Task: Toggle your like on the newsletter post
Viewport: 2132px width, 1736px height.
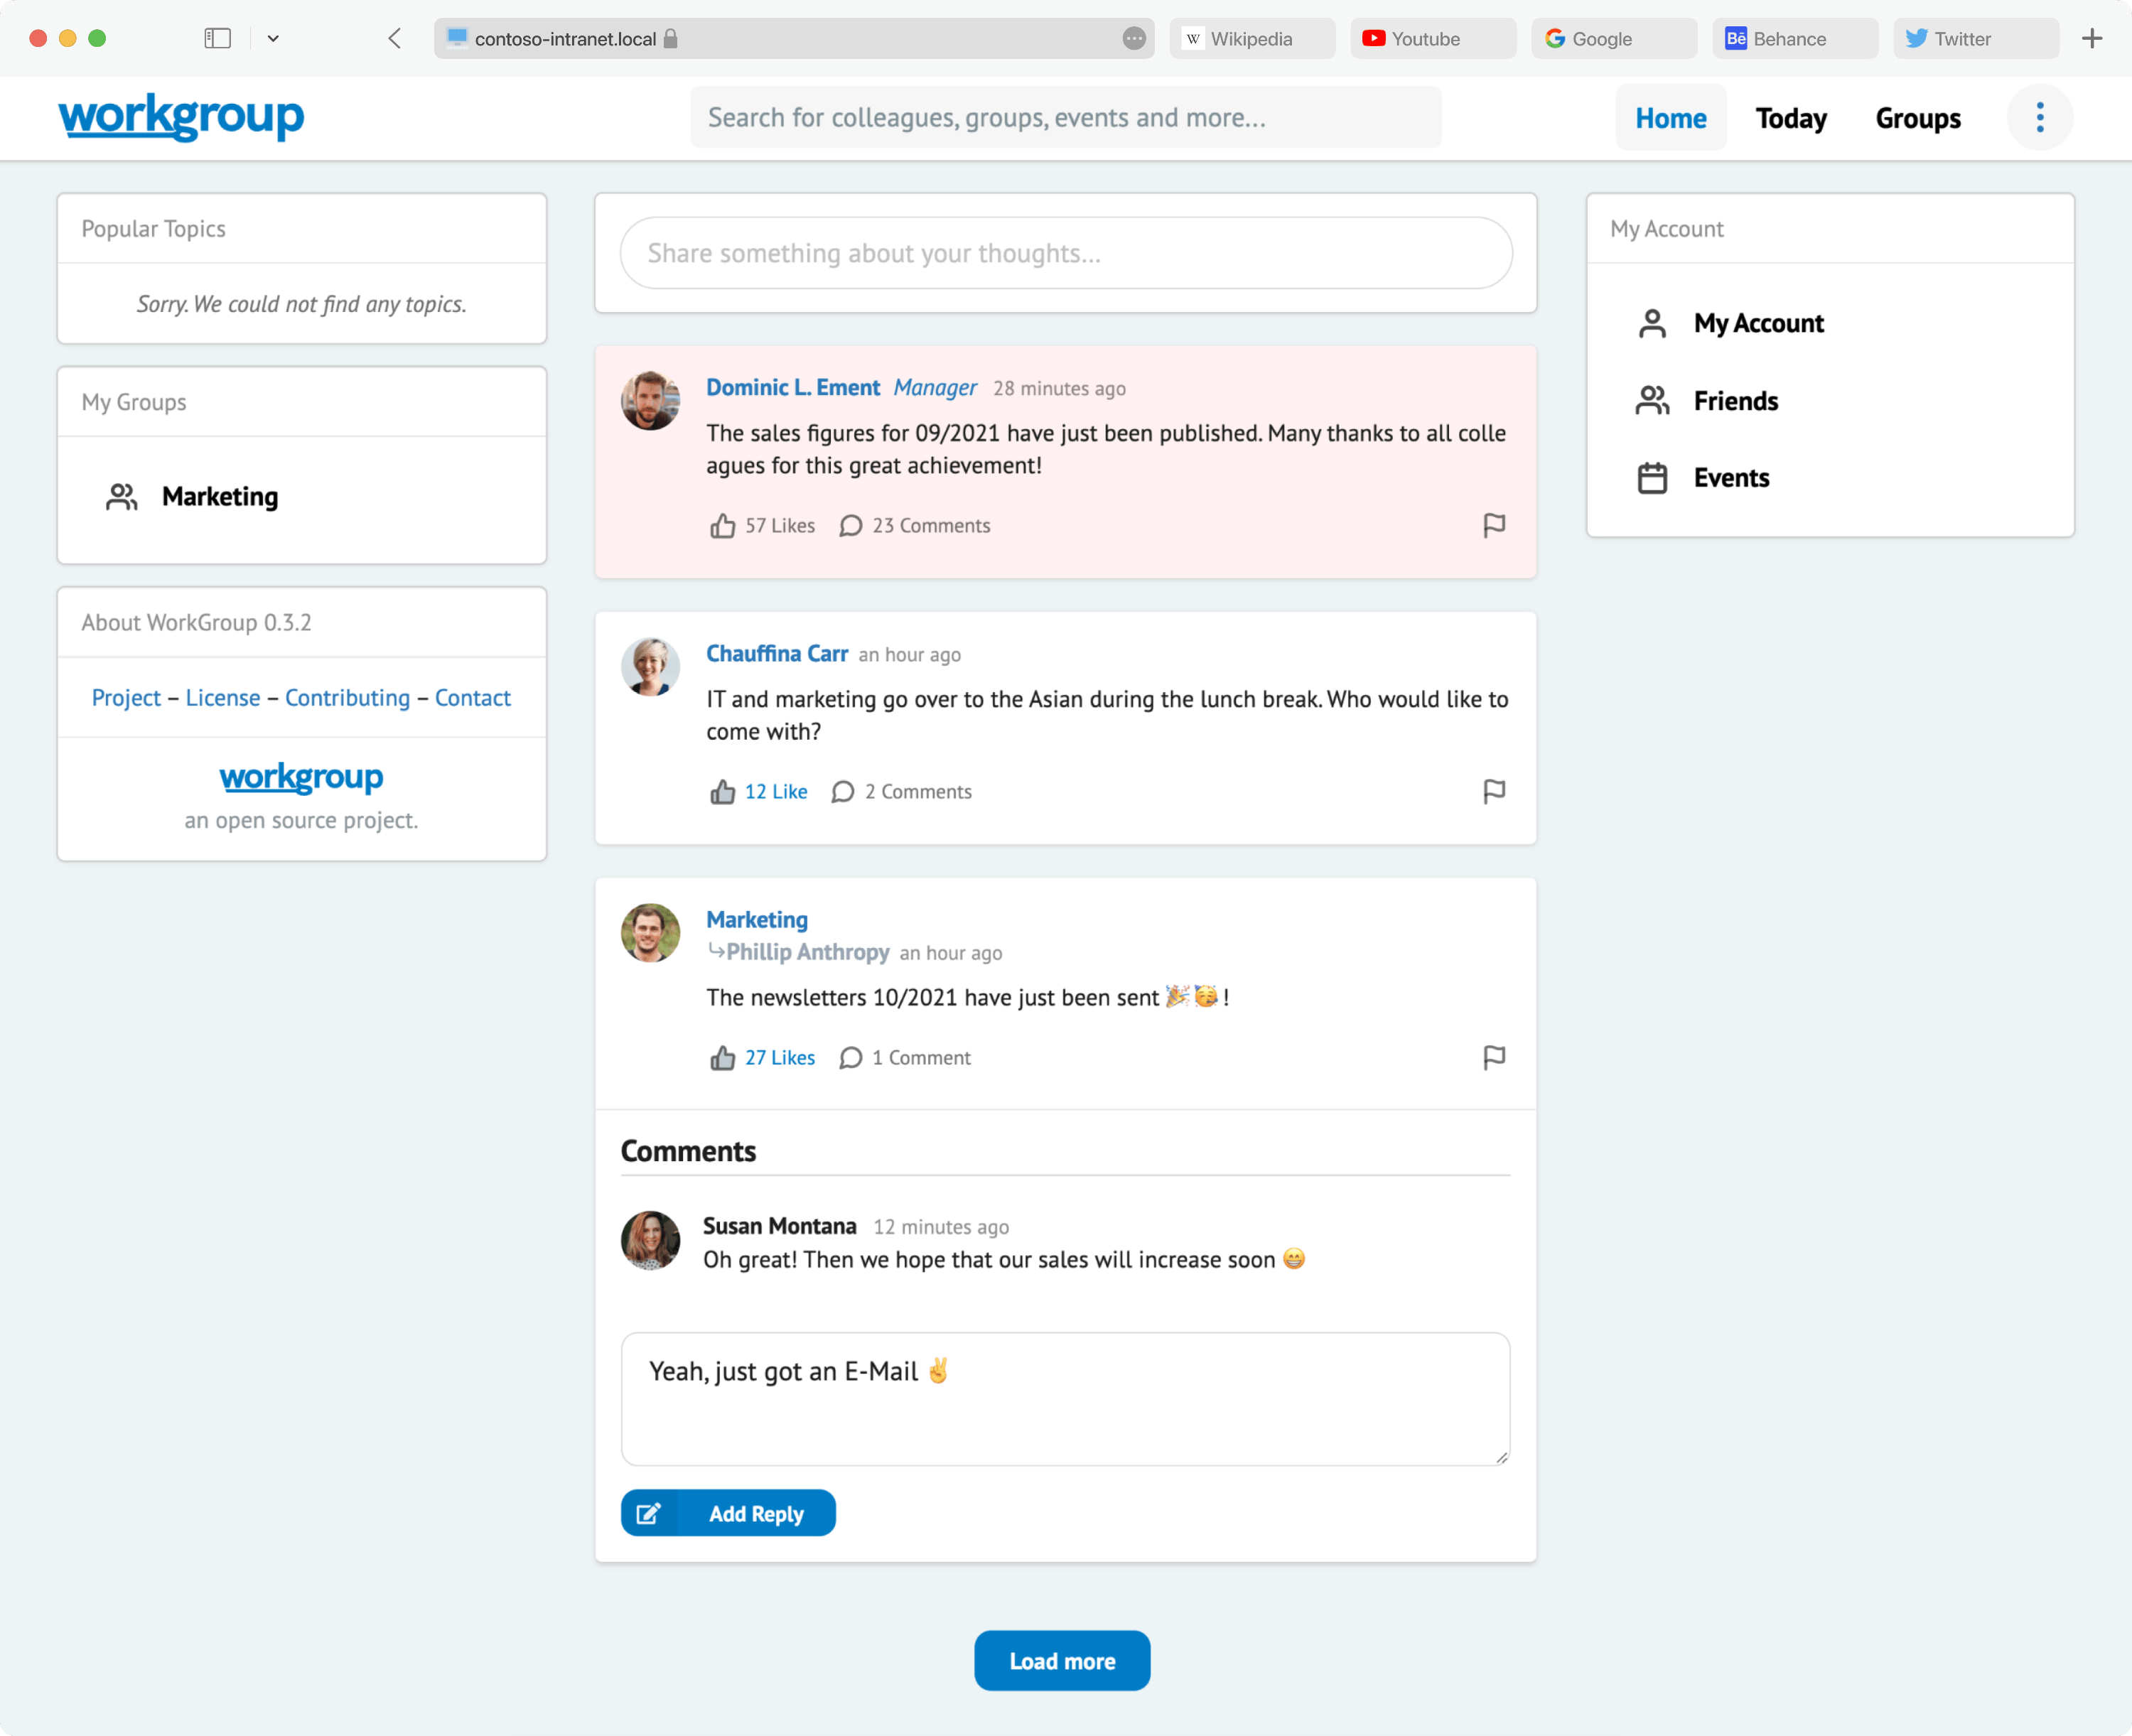Action: pos(761,1057)
